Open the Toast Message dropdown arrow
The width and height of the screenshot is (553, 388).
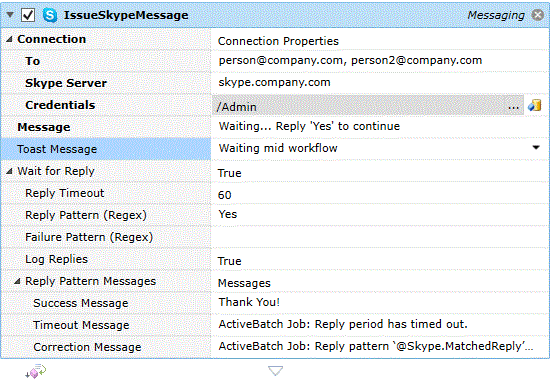(536, 147)
